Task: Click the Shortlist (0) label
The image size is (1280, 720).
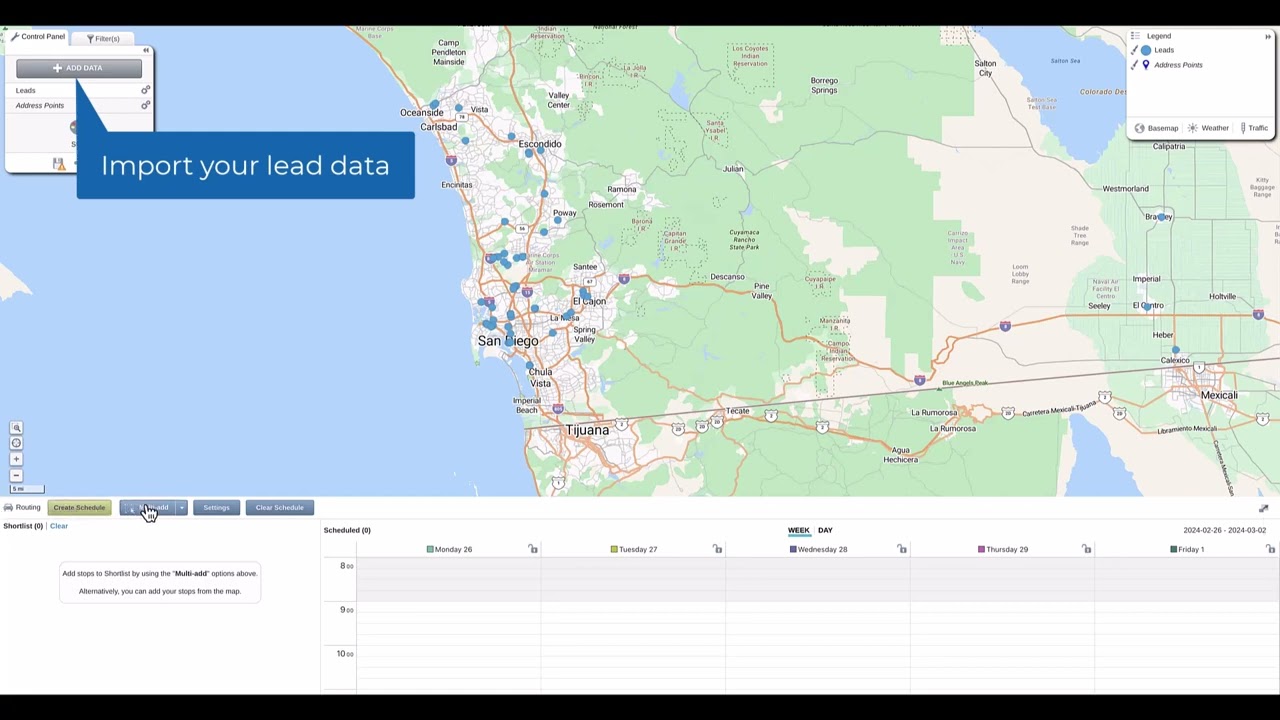Action: click(x=23, y=526)
